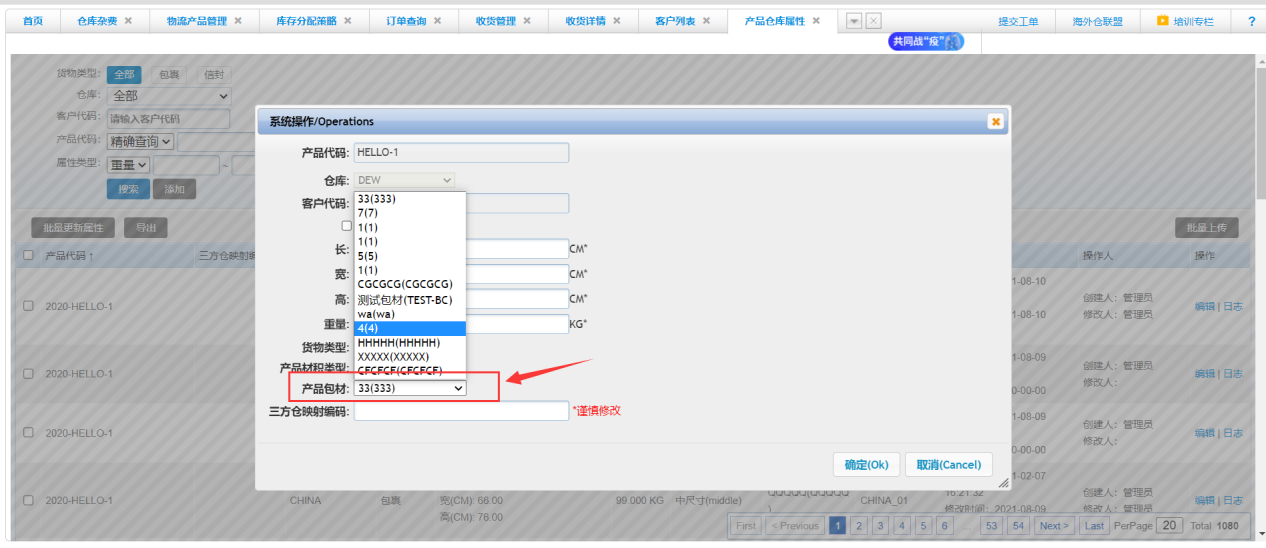Close the 客户列表 tab via its X icon

[x=706, y=21]
